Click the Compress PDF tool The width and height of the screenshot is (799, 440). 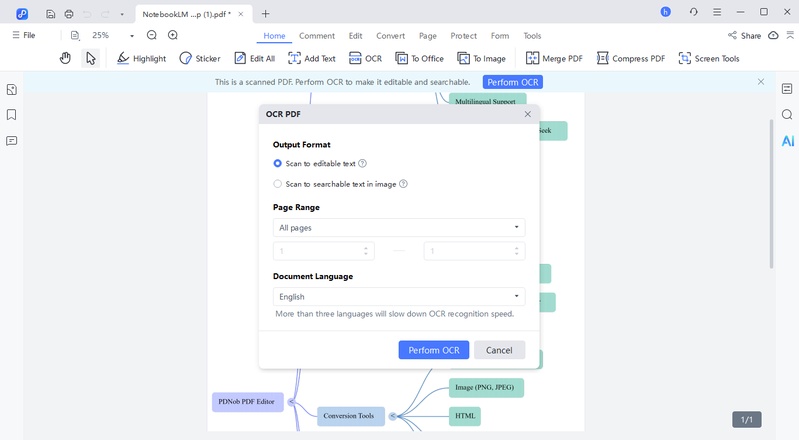pos(631,58)
